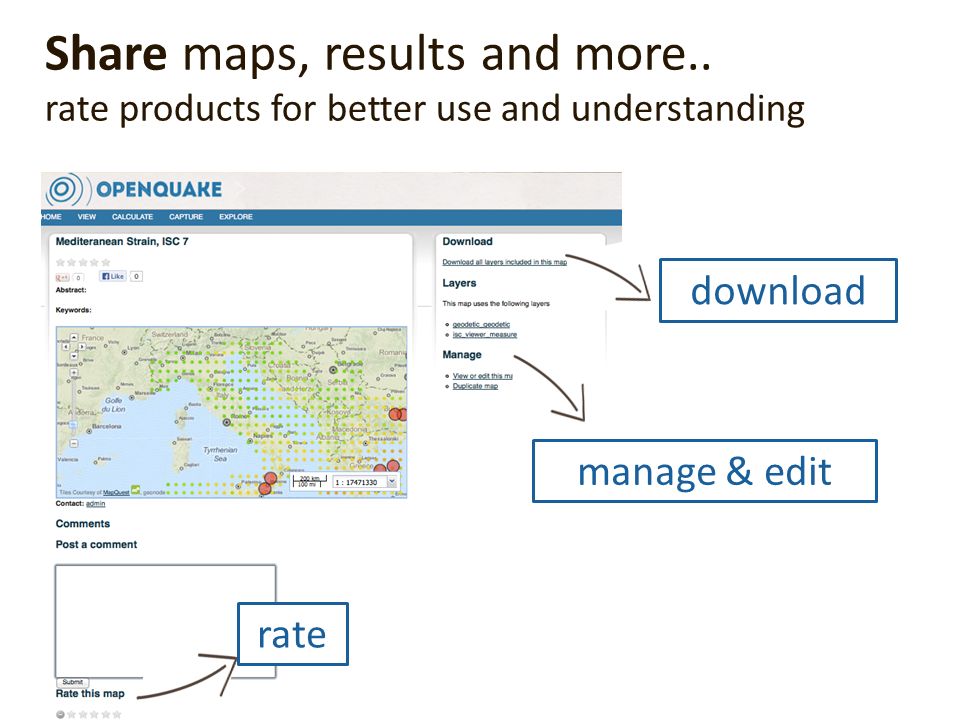
Task: Submit the comment with Submit button
Action: click(73, 682)
